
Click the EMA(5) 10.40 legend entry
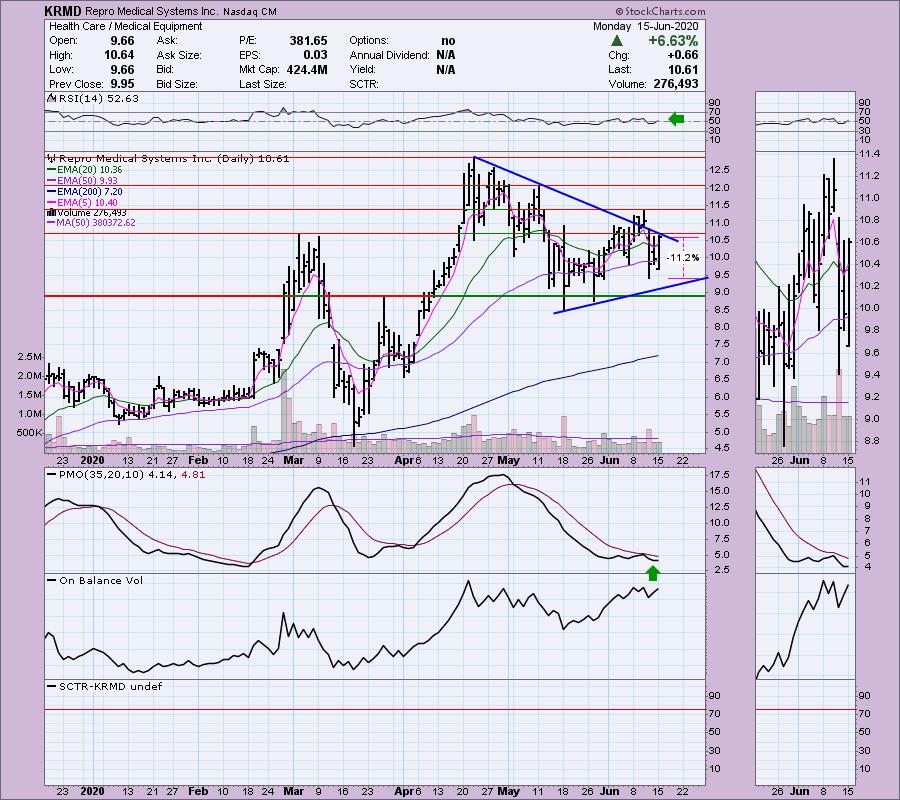click(x=87, y=203)
